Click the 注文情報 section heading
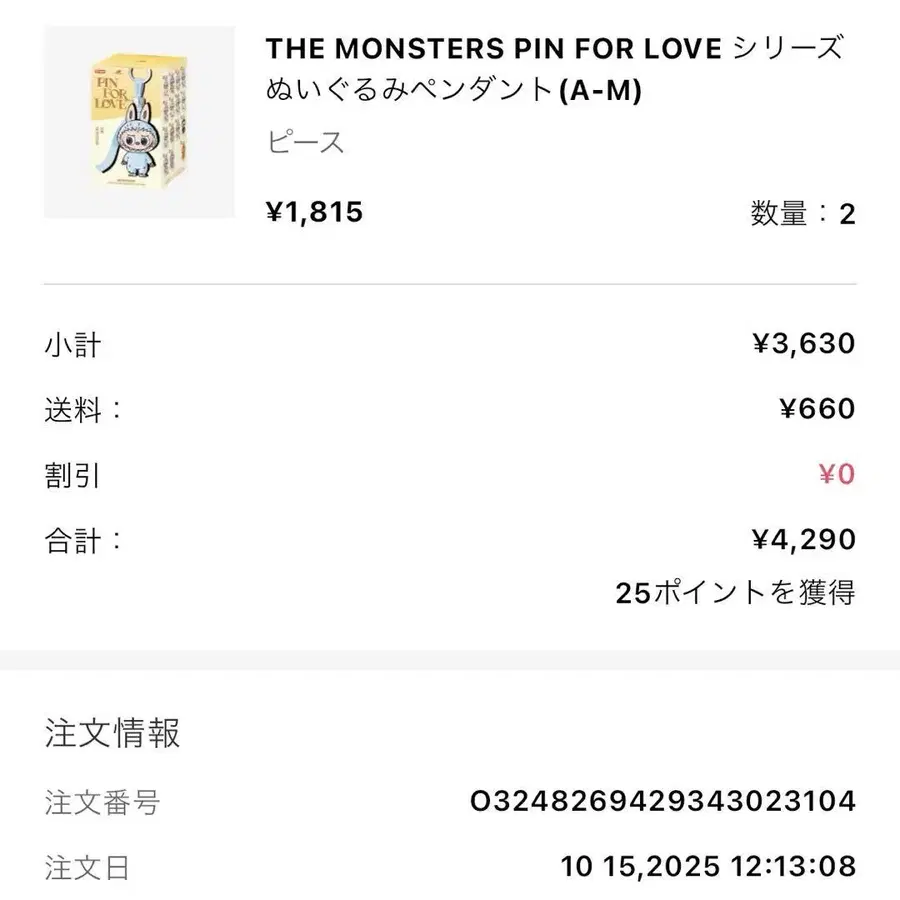Screen dimensions: 900x900 tap(113, 733)
